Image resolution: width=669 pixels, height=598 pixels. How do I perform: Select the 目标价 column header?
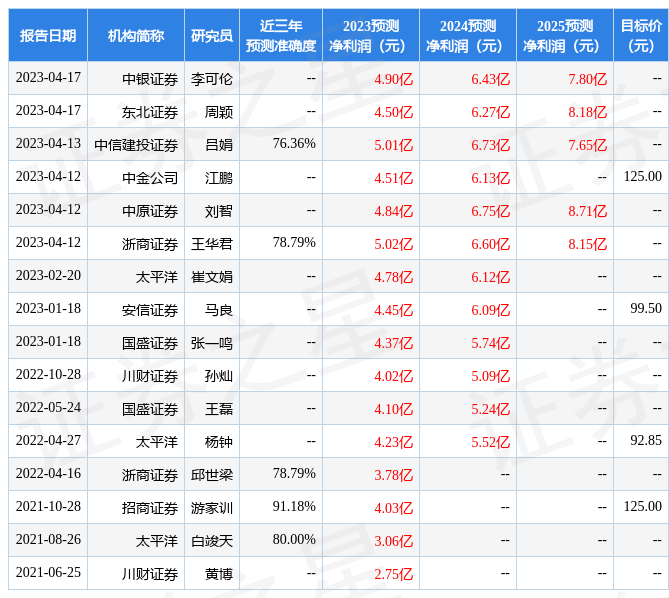coord(640,35)
